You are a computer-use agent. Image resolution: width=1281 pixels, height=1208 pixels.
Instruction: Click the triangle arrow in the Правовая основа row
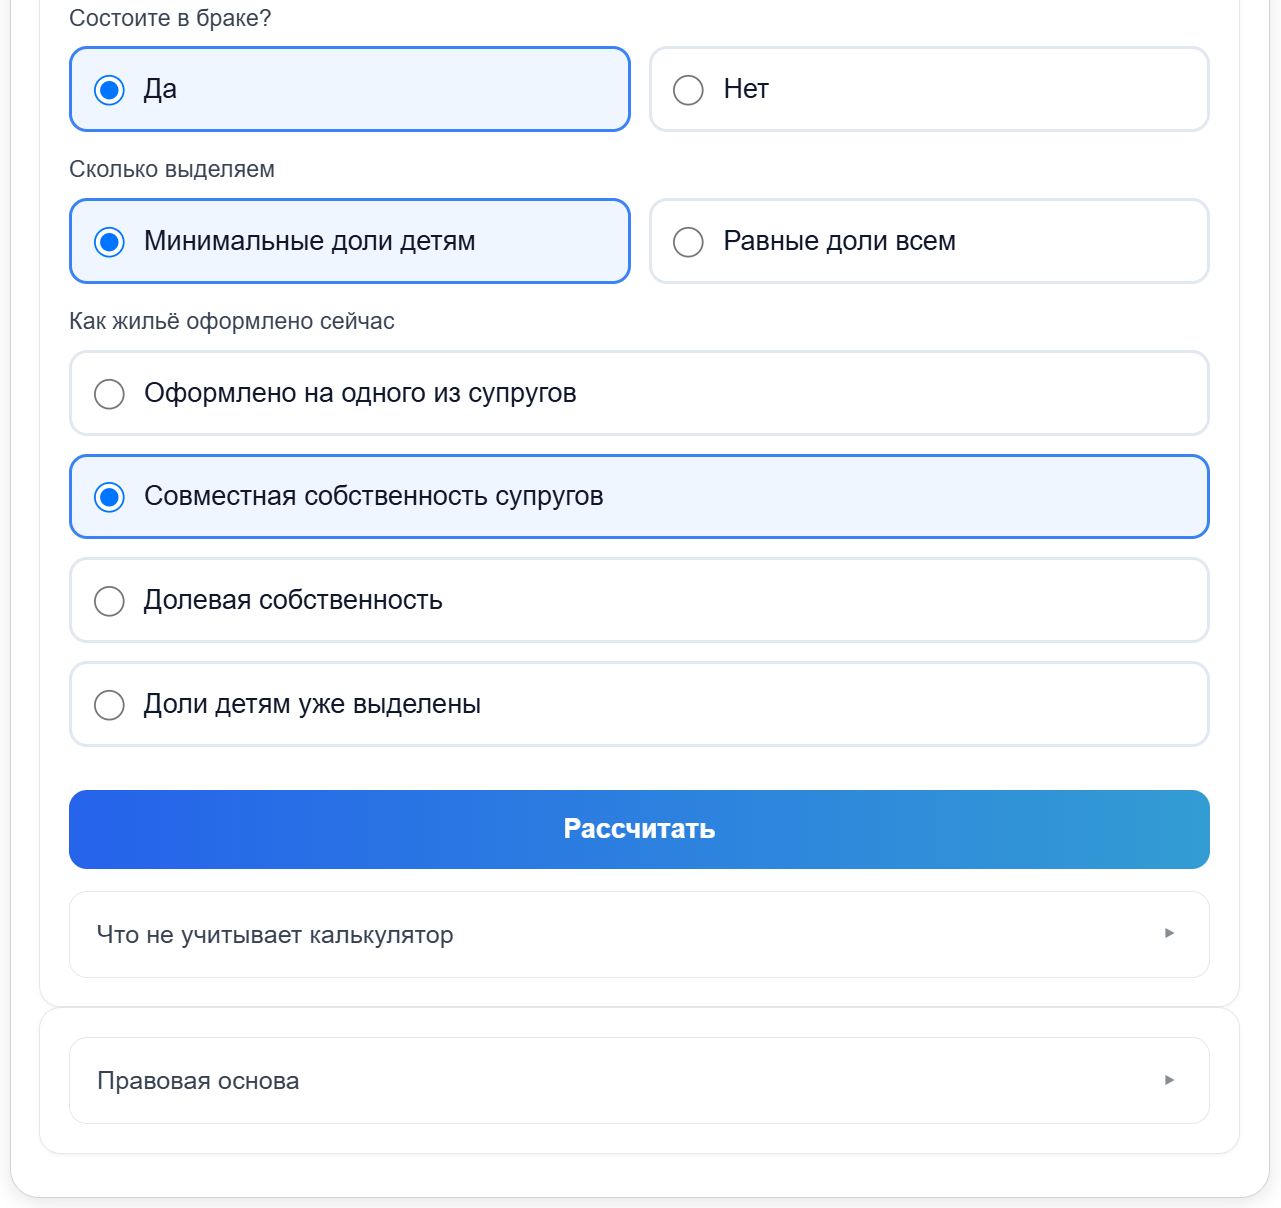coord(1169,1080)
